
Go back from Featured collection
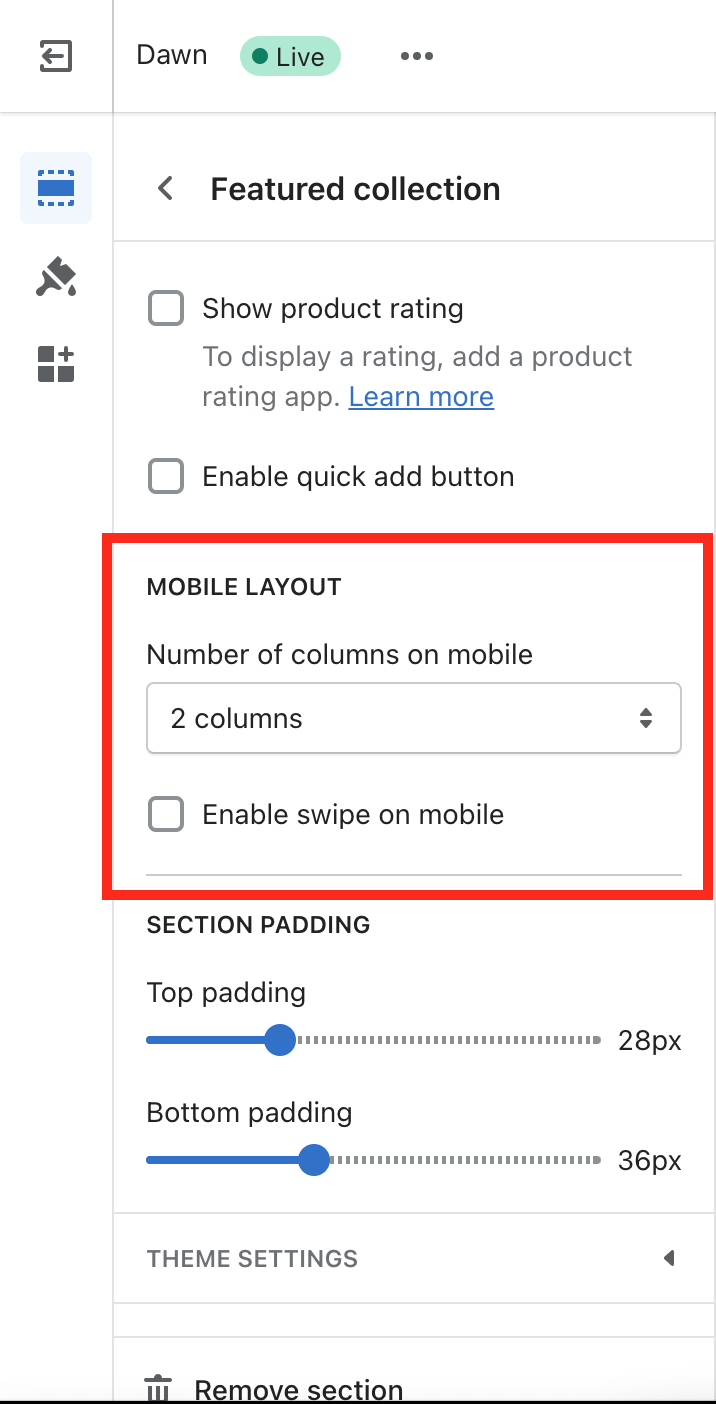(x=166, y=188)
